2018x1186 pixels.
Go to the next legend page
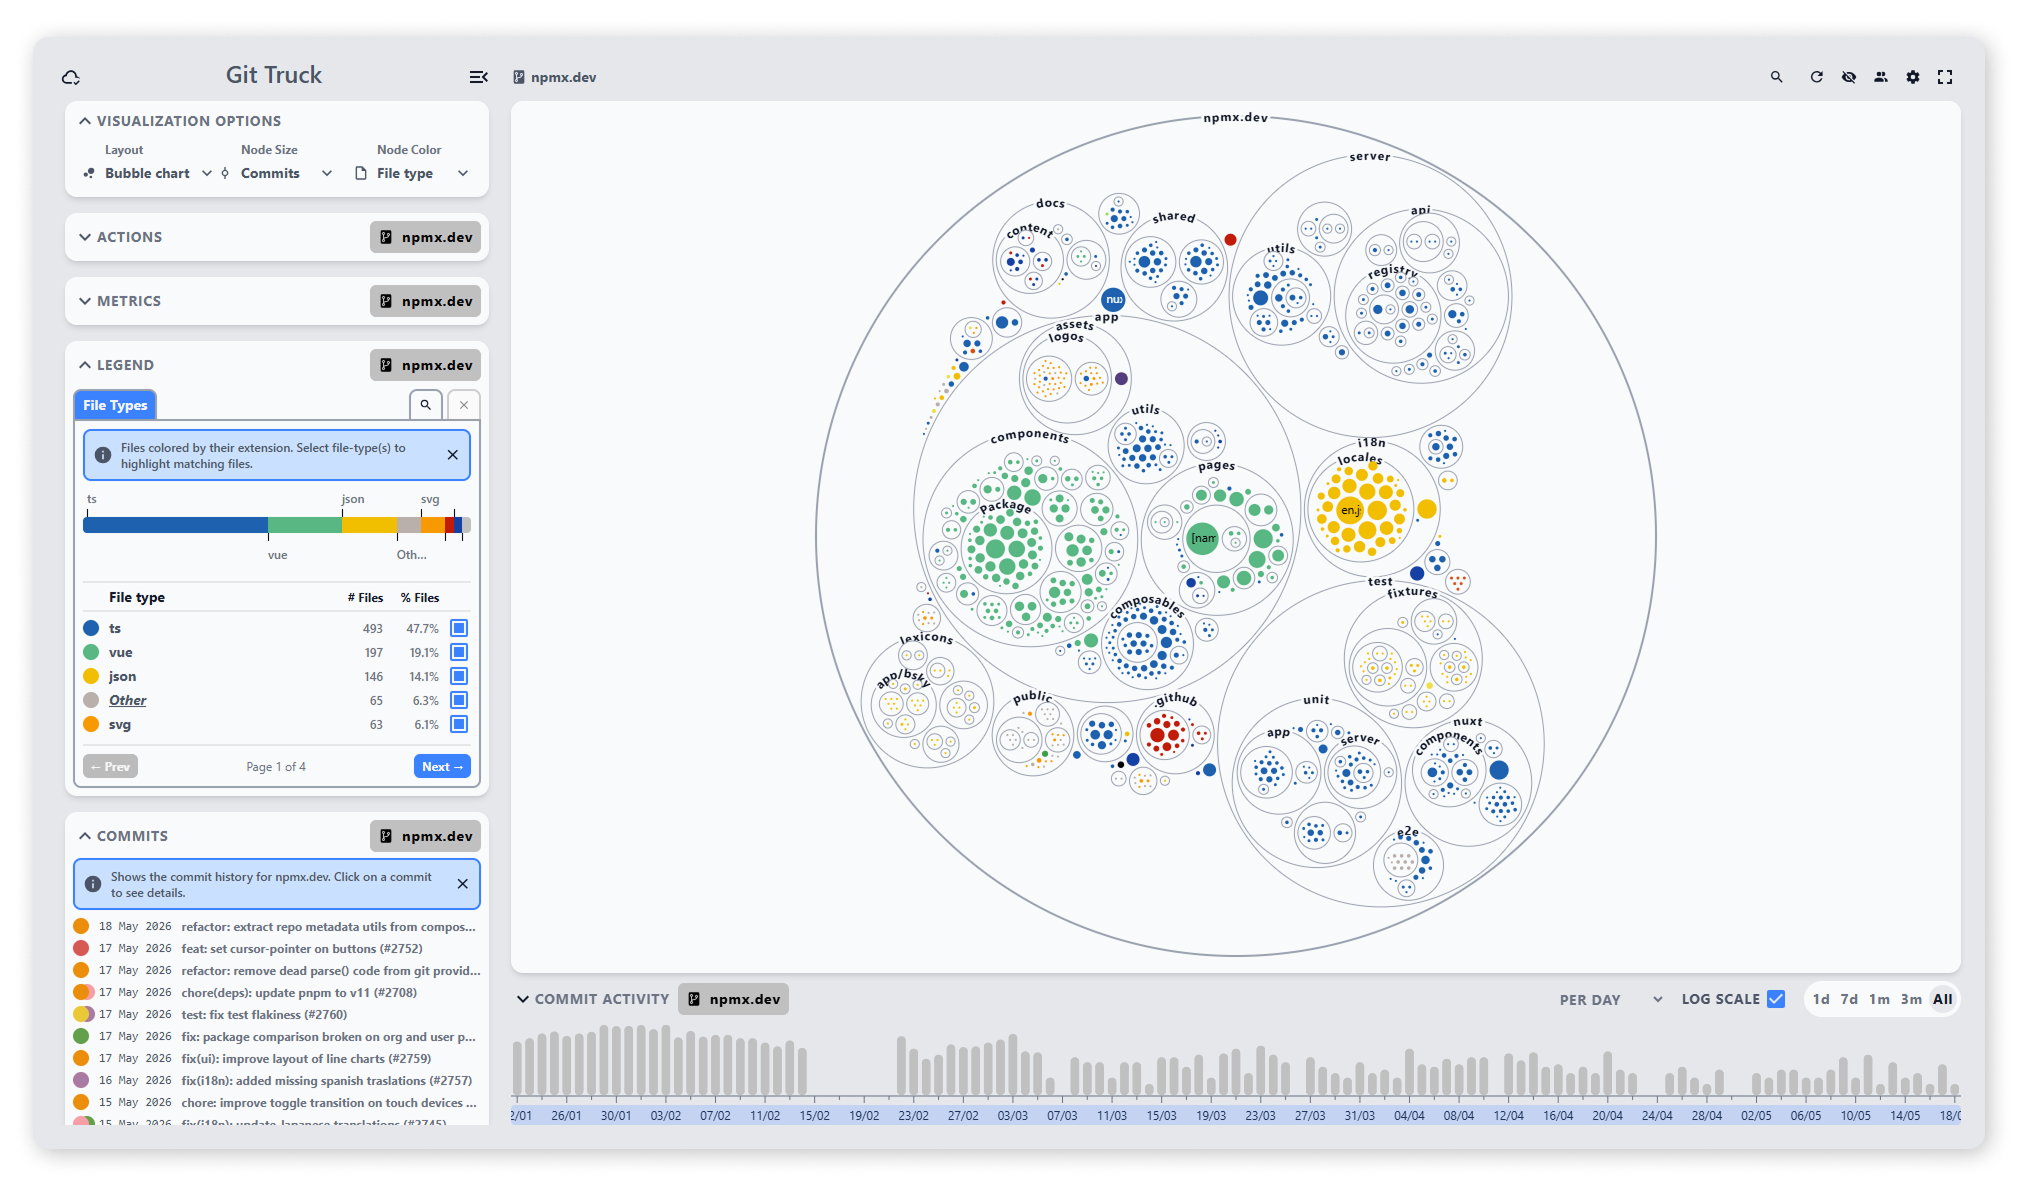pos(442,767)
